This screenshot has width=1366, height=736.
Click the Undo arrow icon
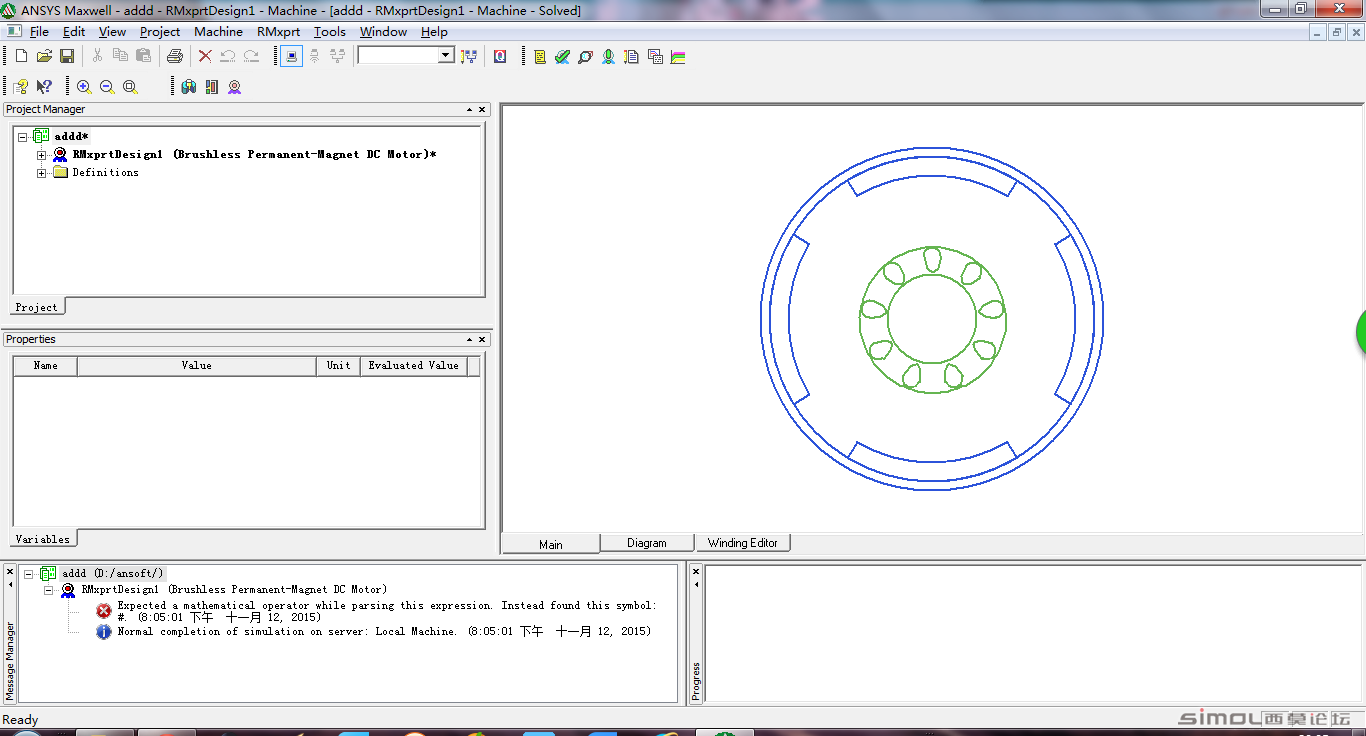(228, 56)
